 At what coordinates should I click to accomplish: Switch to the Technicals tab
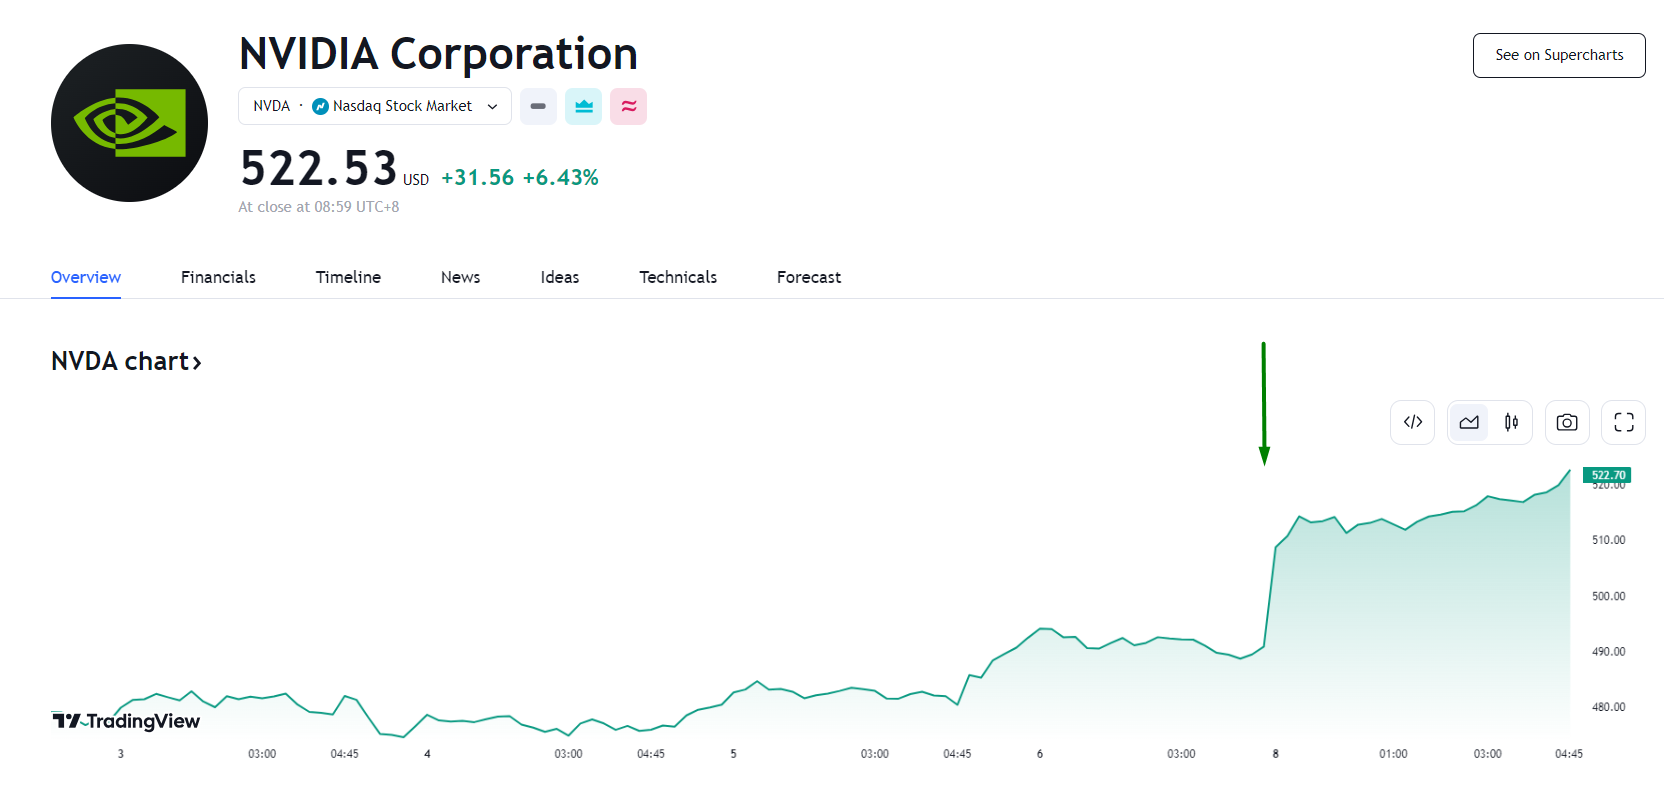[x=678, y=277]
